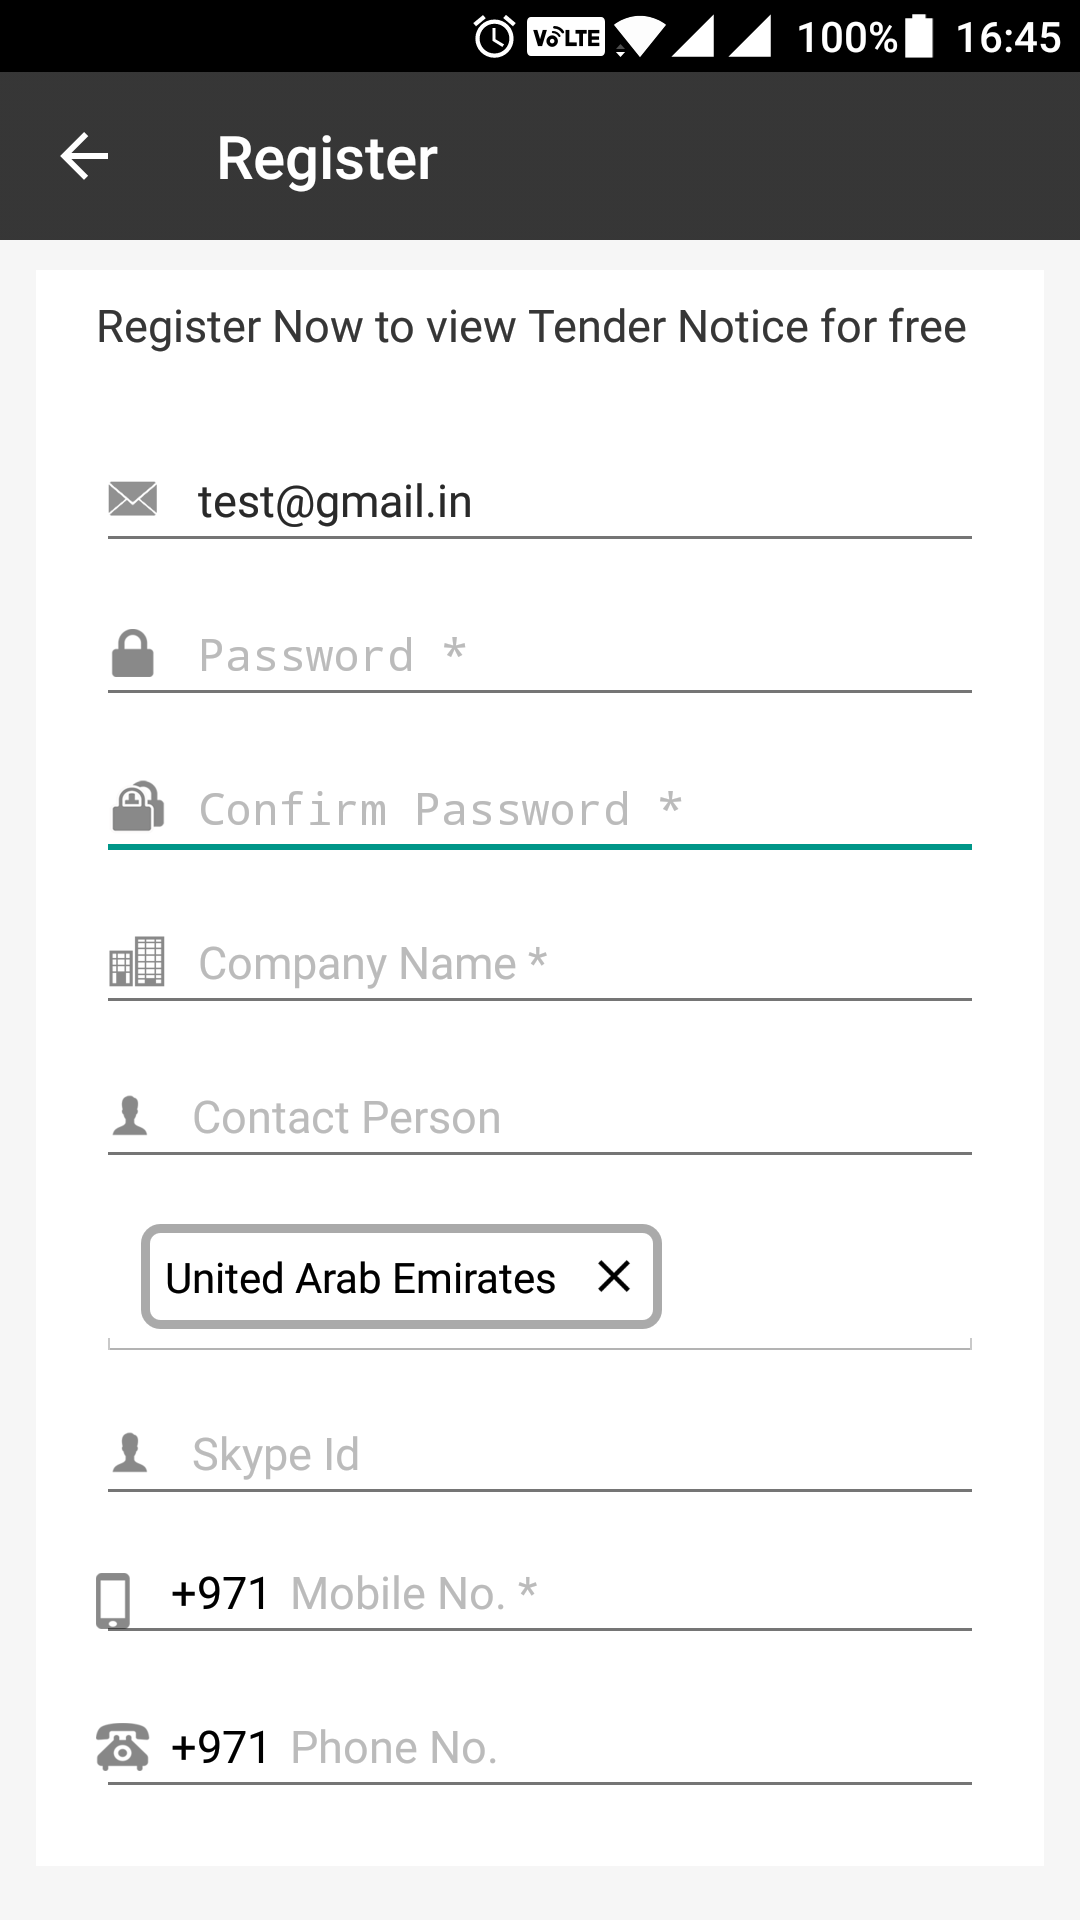Tap the confirm password double-lock icon
Image resolution: width=1080 pixels, height=1920 pixels.
tap(137, 807)
